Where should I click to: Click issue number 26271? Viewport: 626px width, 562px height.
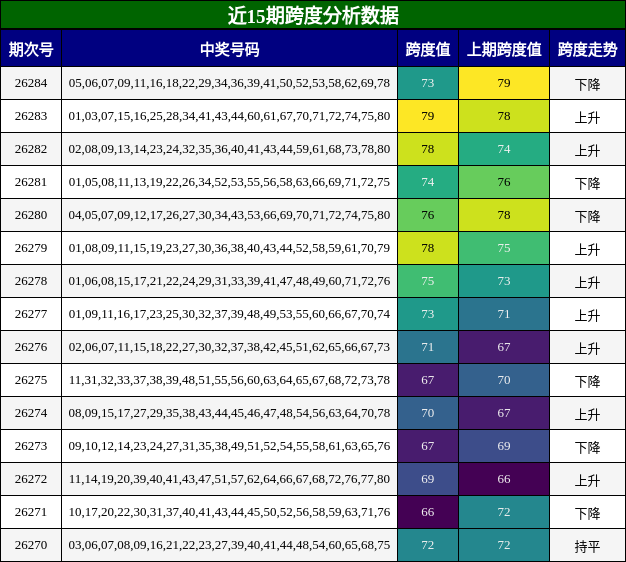(x=31, y=512)
